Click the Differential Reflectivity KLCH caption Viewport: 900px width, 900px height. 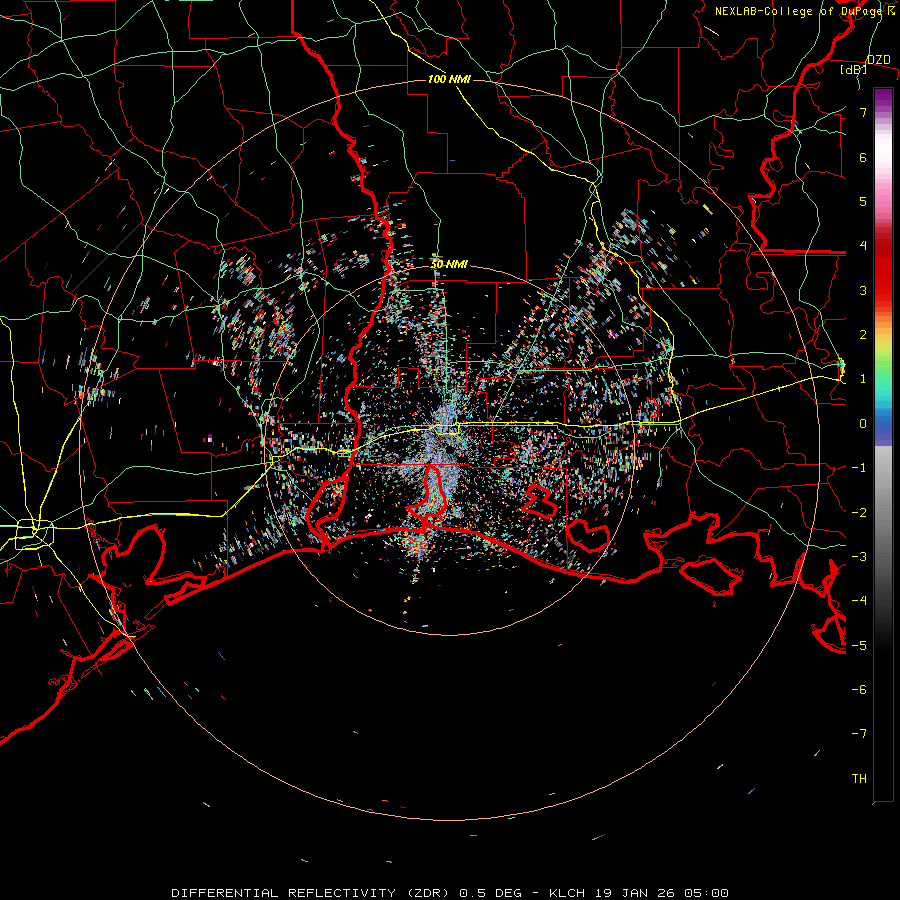(x=450, y=893)
